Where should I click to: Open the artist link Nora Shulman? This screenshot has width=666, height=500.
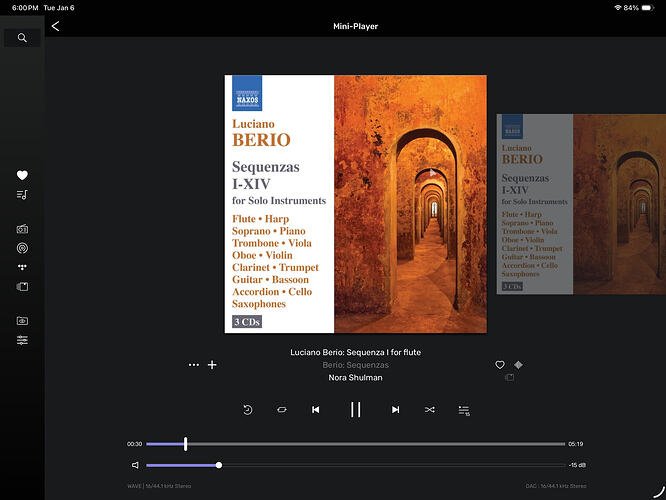coord(356,377)
